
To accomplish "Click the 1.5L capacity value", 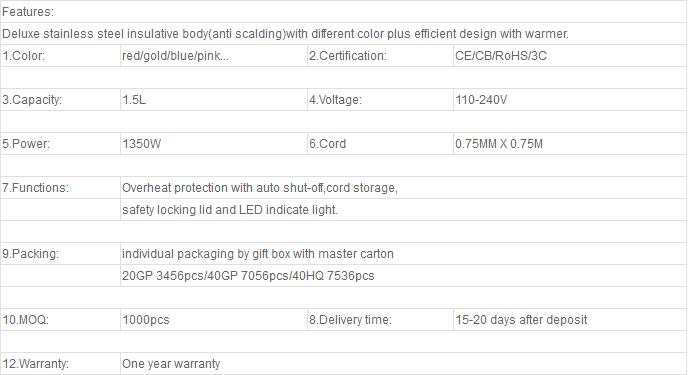I will coord(134,100).
